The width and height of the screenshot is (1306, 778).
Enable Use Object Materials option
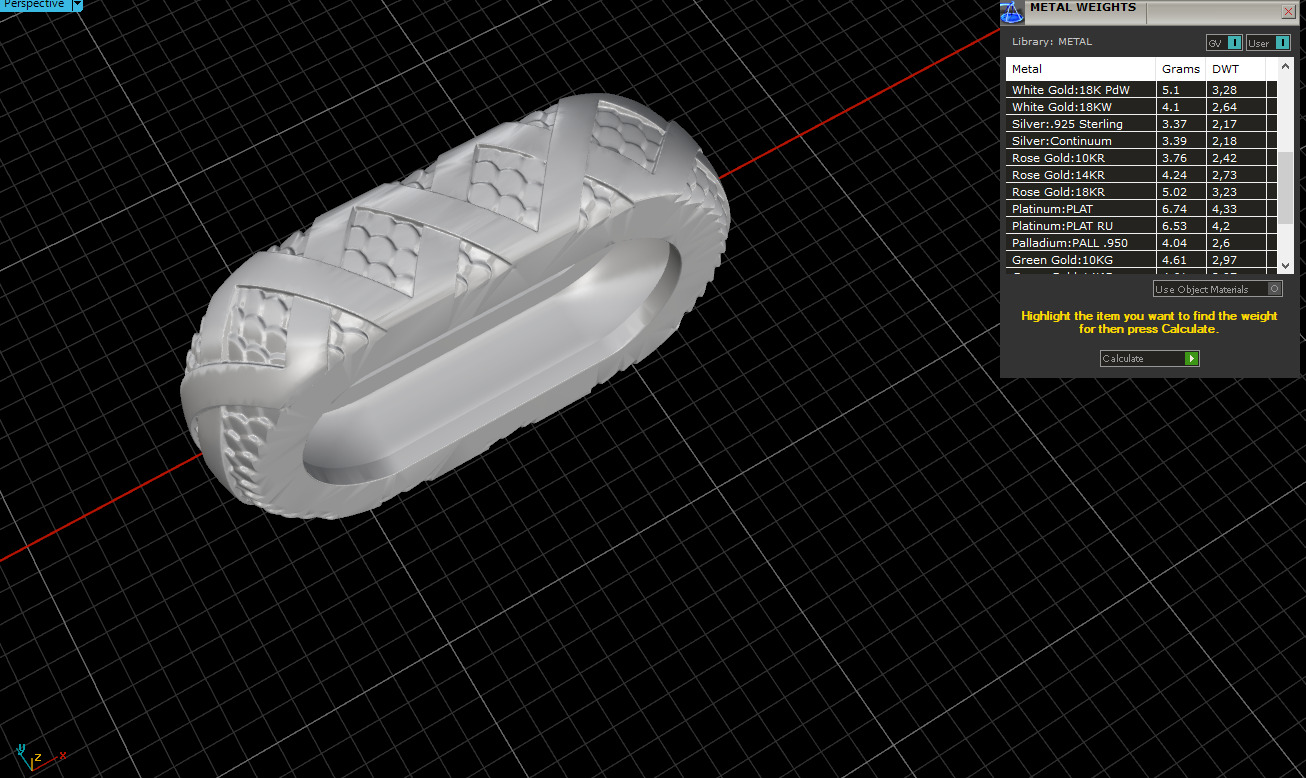click(x=1217, y=289)
